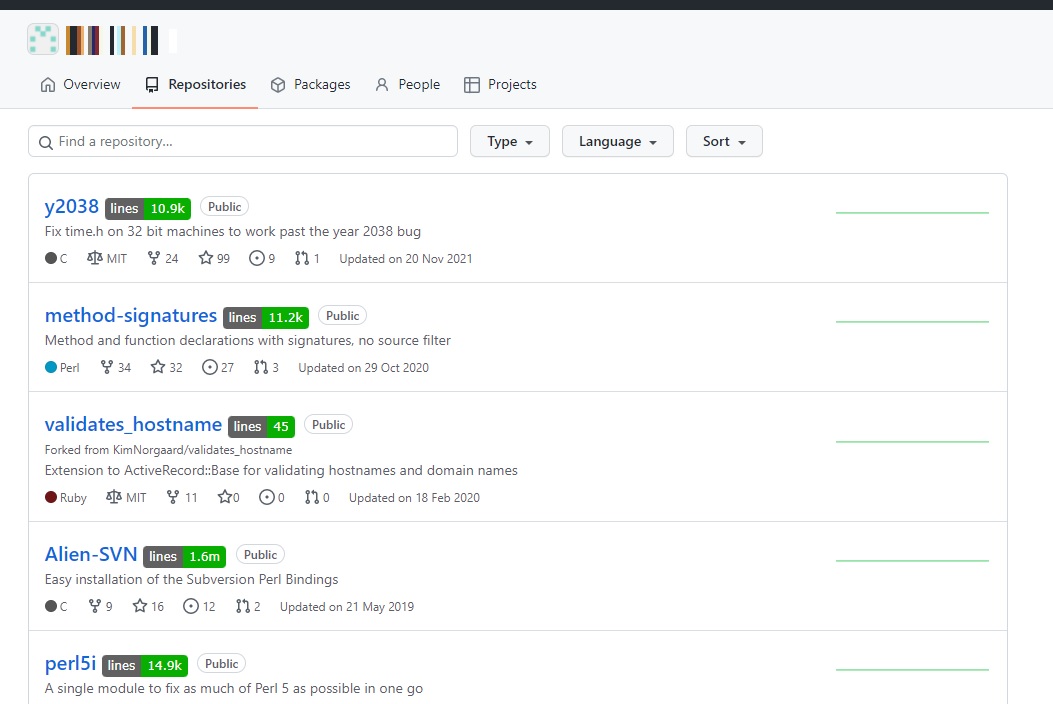The height and width of the screenshot is (704, 1053).
Task: Click the Perl language label on method-signatures
Action: coord(69,367)
